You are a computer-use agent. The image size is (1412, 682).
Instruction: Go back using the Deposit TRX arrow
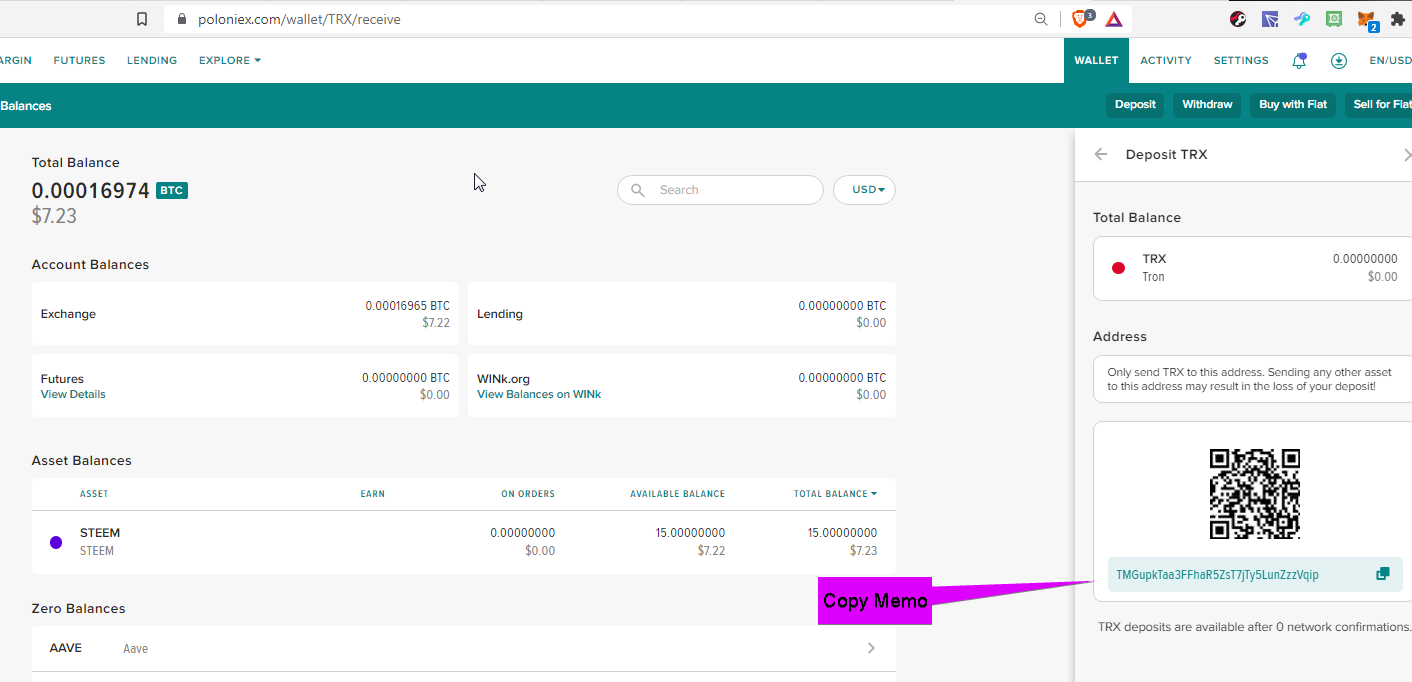coord(1101,154)
